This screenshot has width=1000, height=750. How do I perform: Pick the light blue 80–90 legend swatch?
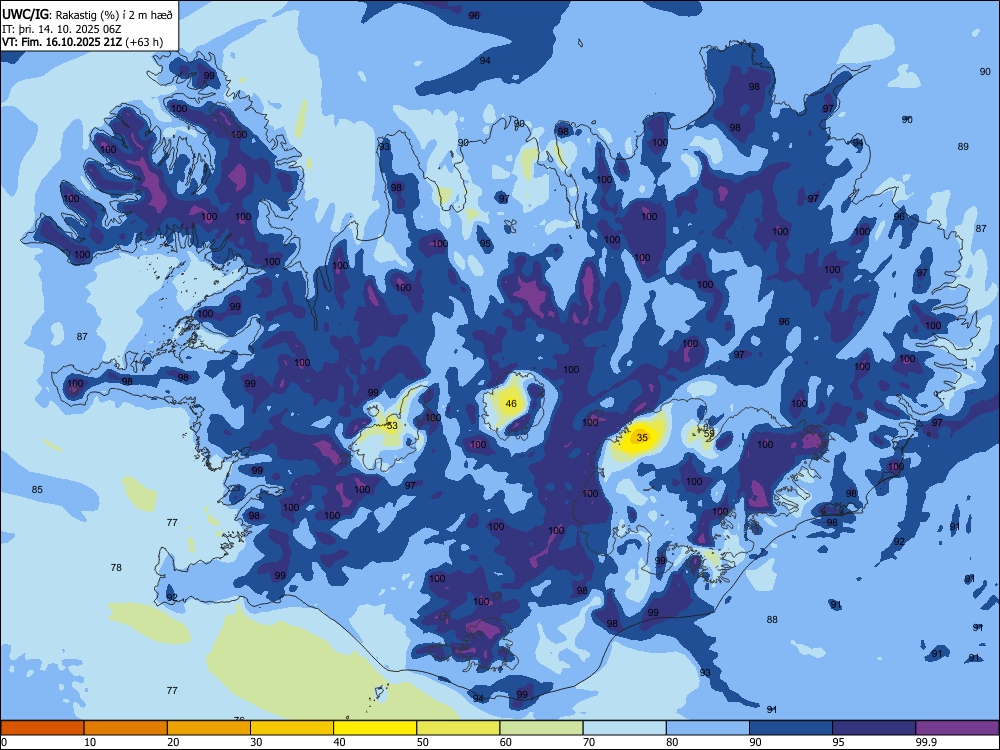[x=708, y=728]
